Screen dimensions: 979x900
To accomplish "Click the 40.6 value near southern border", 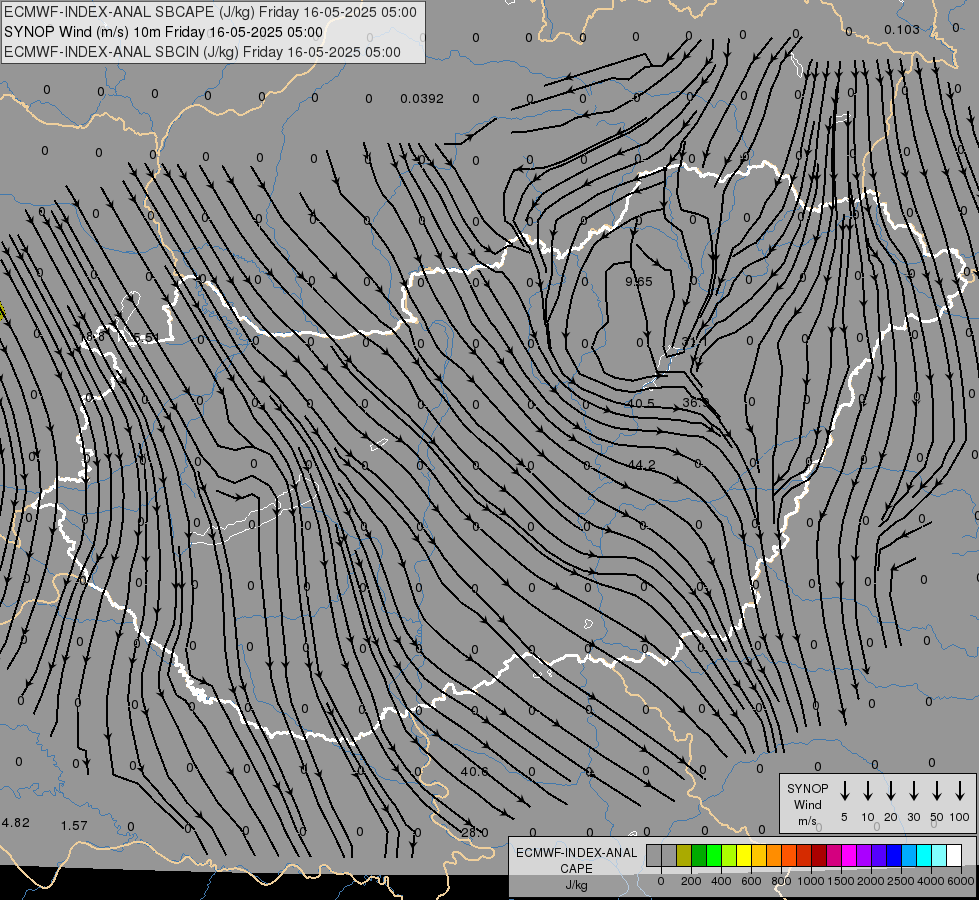I will coord(475,771).
